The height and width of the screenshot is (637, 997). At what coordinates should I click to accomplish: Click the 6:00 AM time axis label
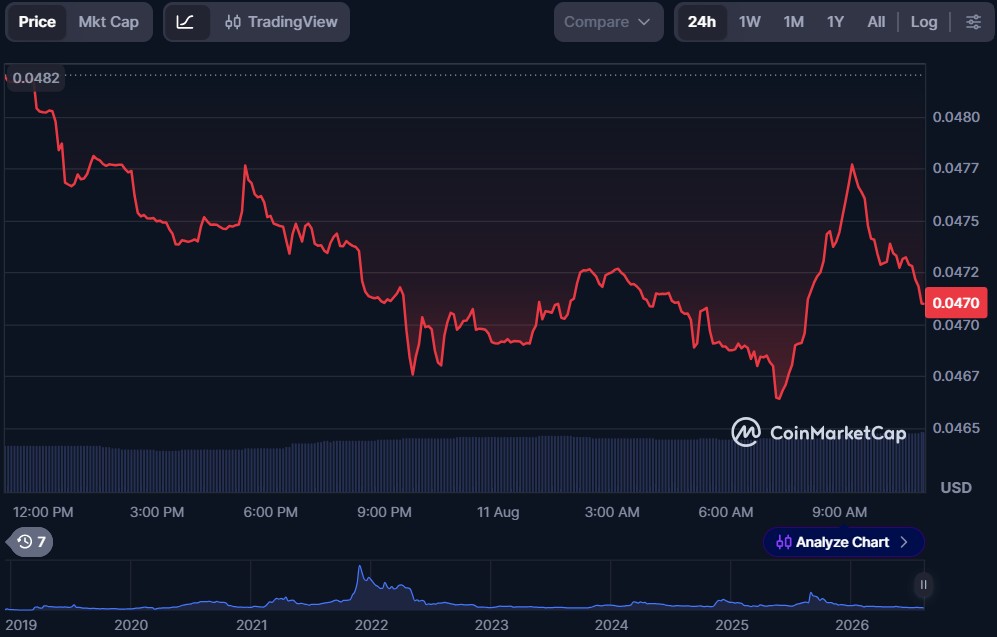tap(725, 512)
